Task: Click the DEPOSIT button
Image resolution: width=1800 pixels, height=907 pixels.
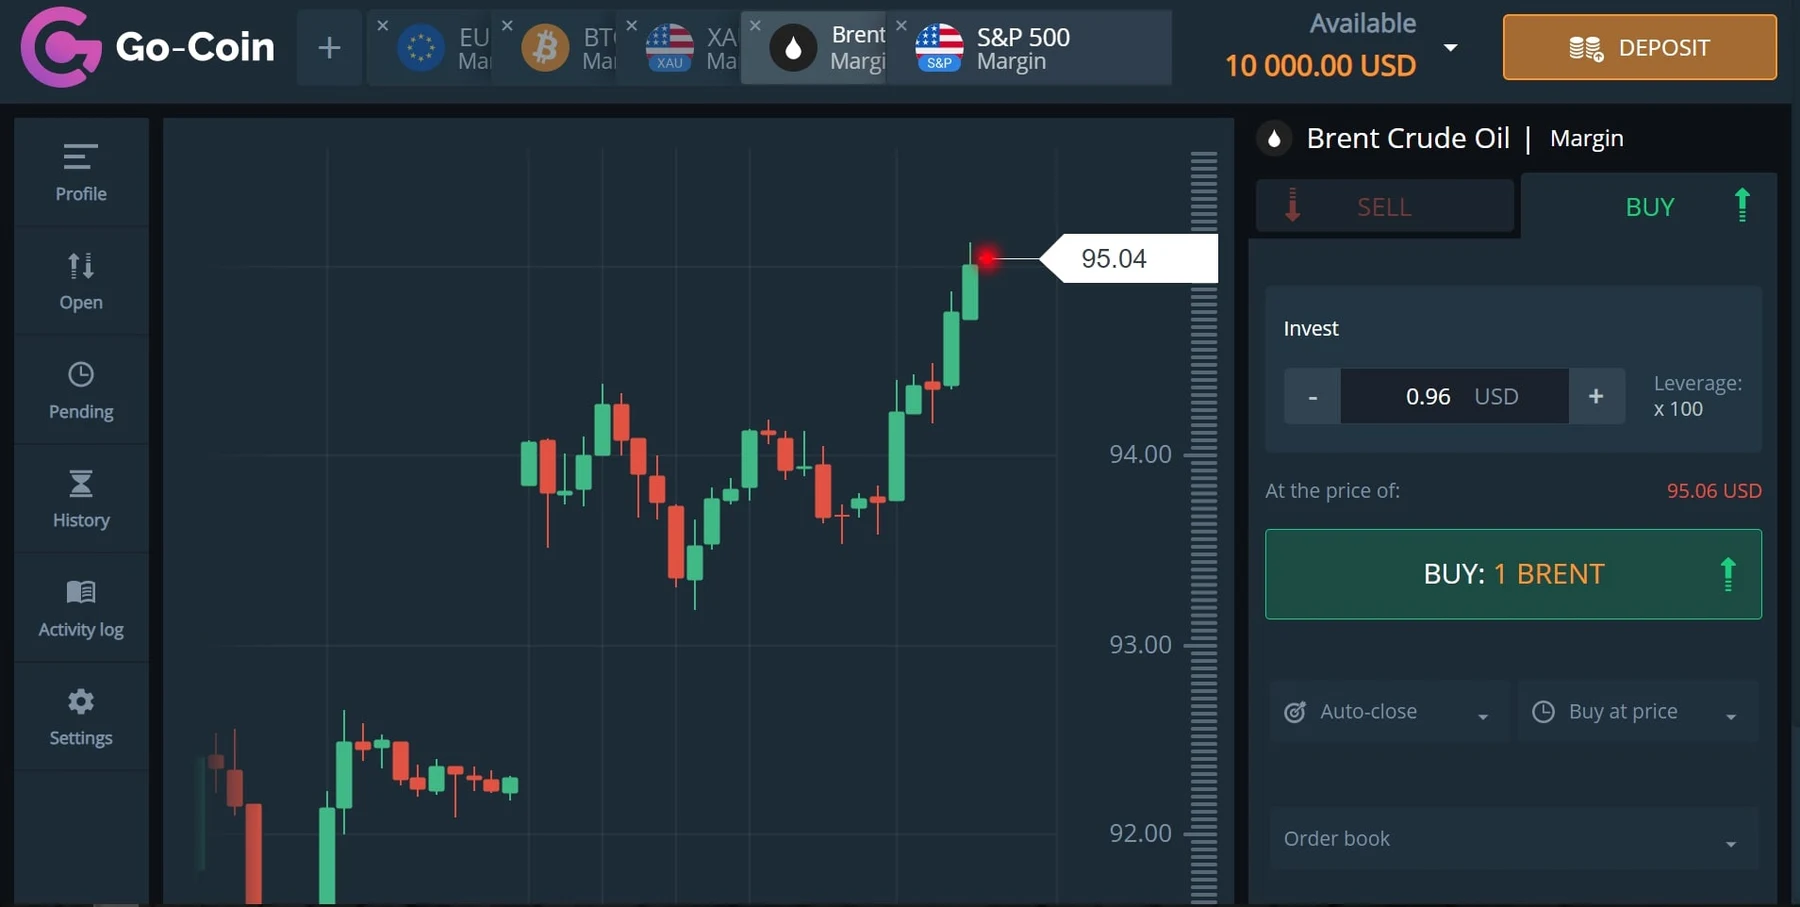Action: (x=1639, y=47)
